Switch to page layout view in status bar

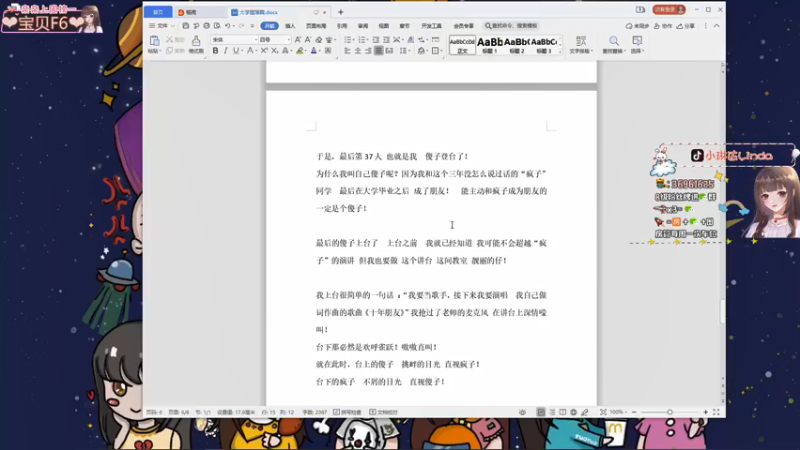tap(541, 412)
